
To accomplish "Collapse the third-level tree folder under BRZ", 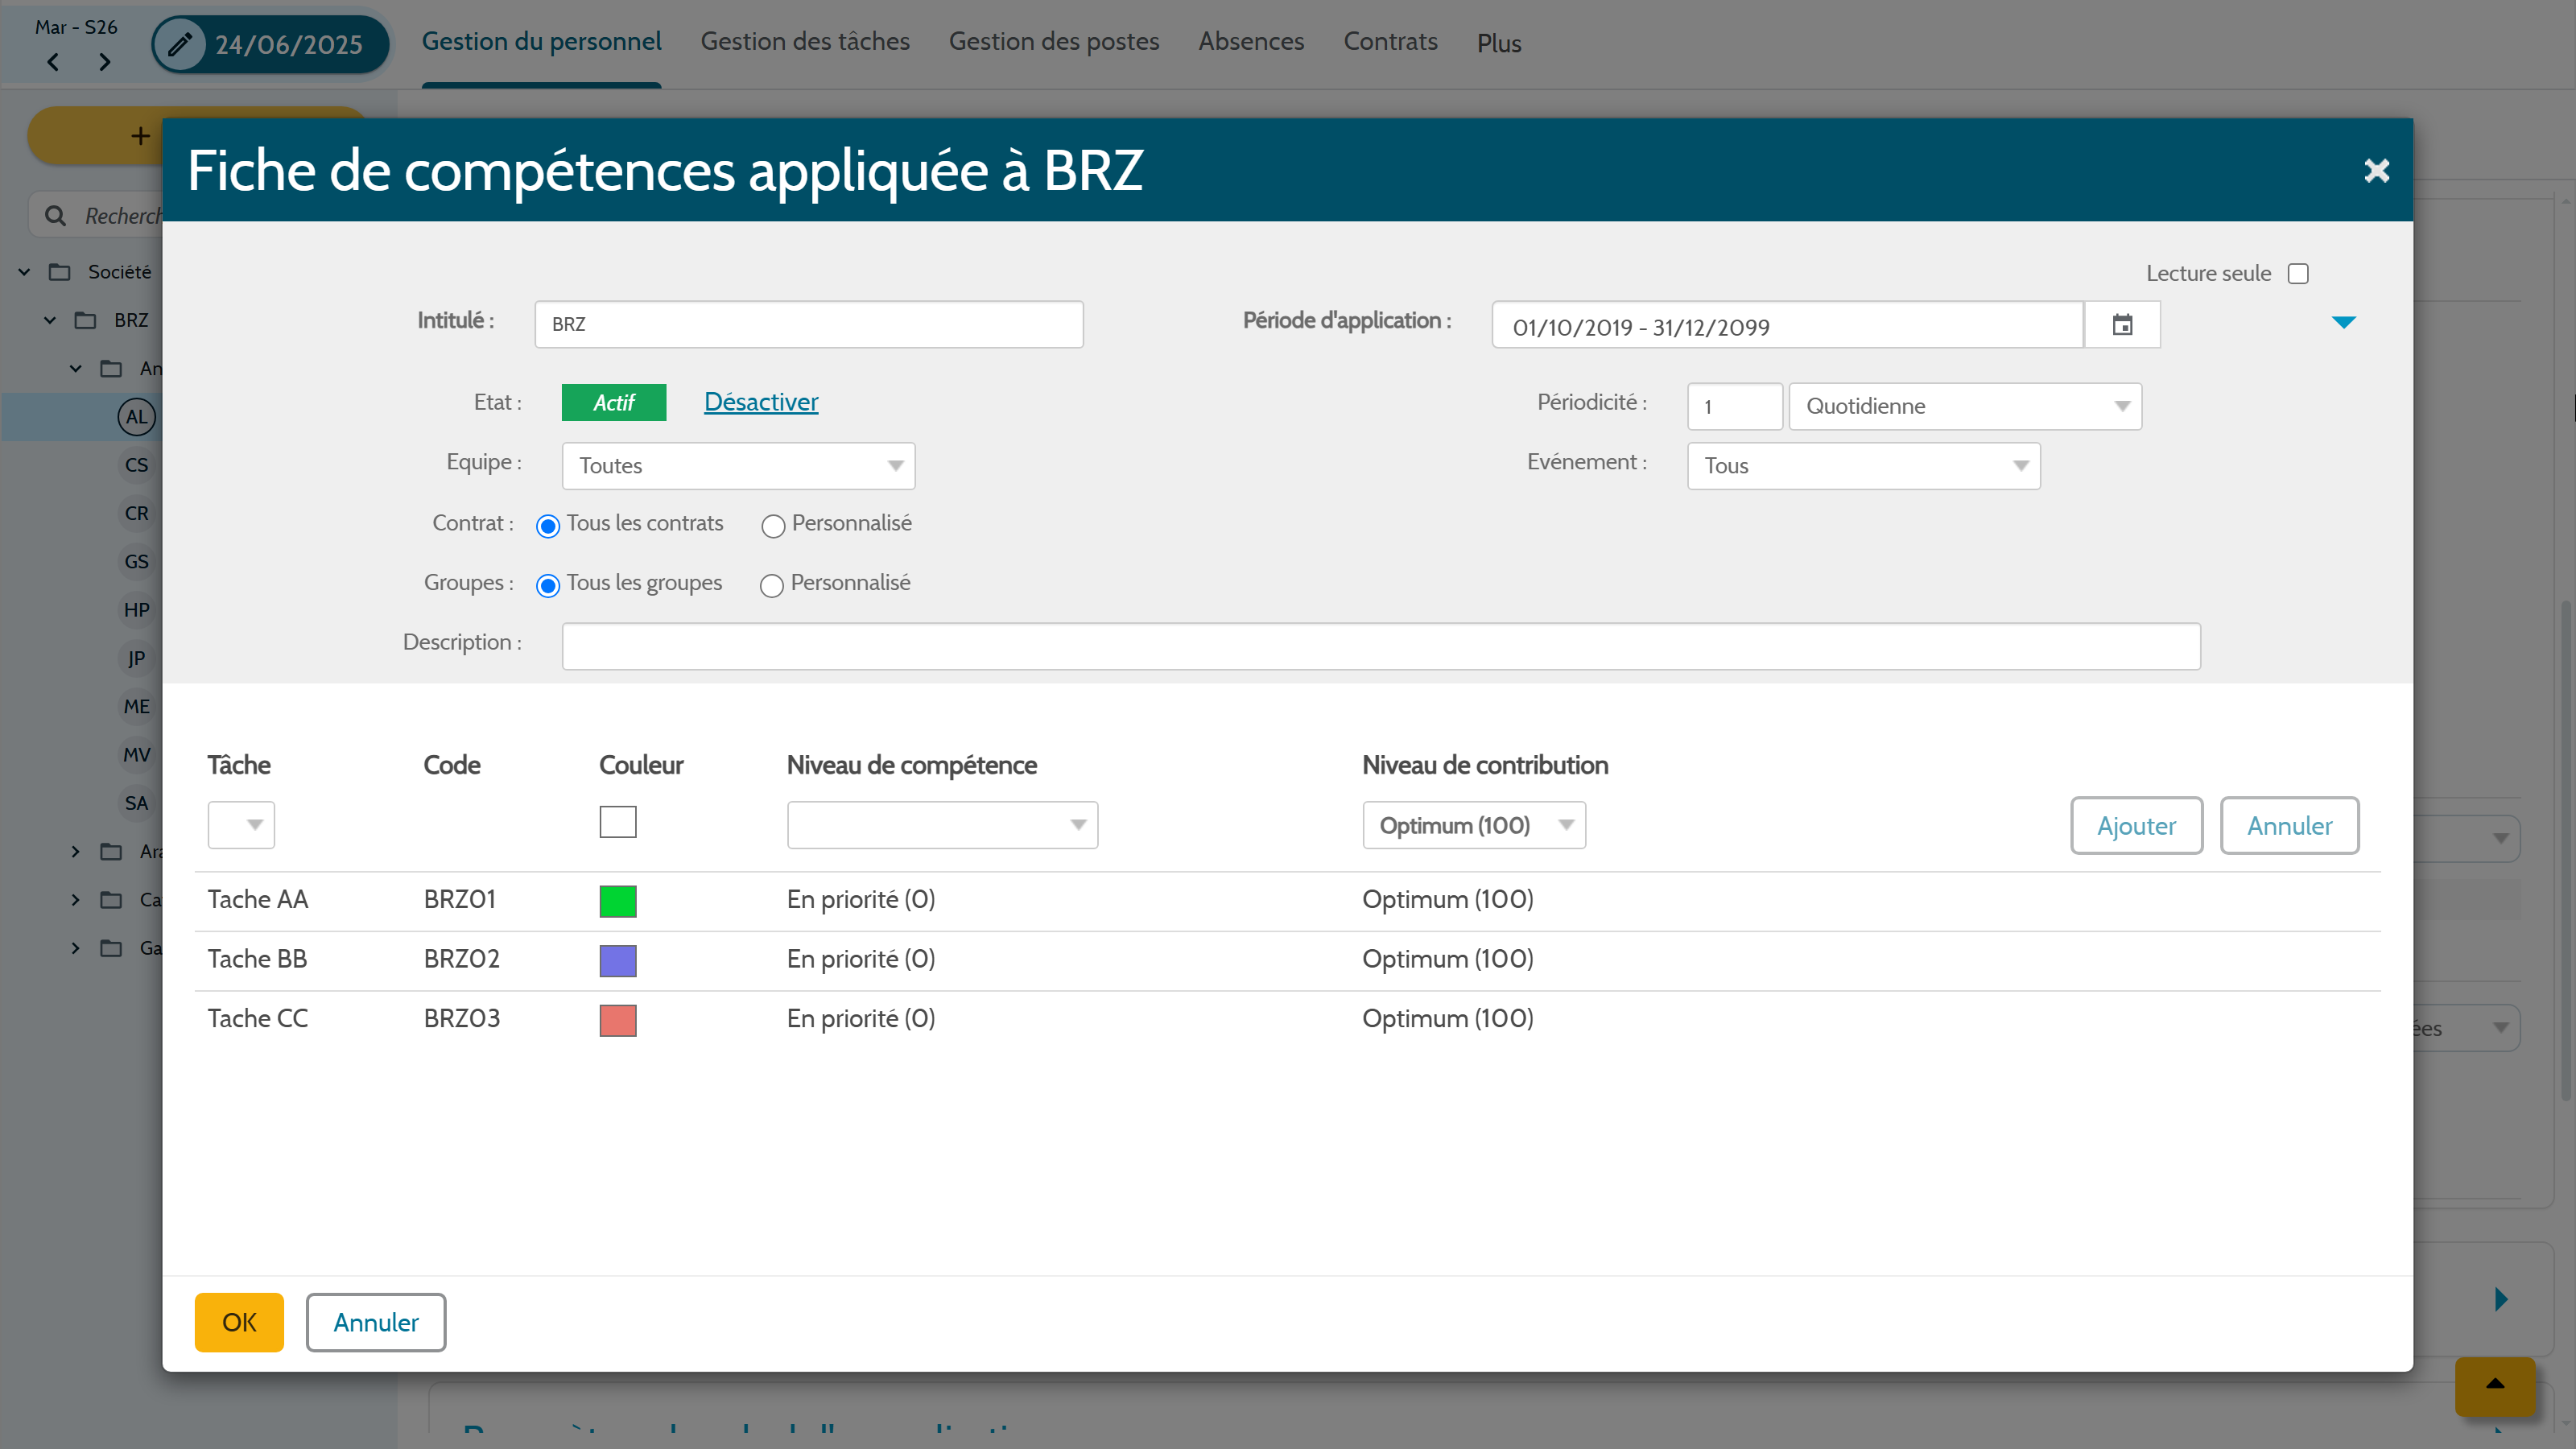I will 76,368.
